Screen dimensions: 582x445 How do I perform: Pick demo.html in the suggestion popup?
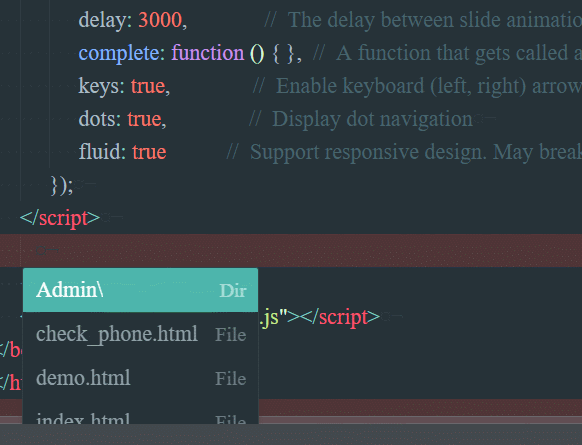[140, 378]
